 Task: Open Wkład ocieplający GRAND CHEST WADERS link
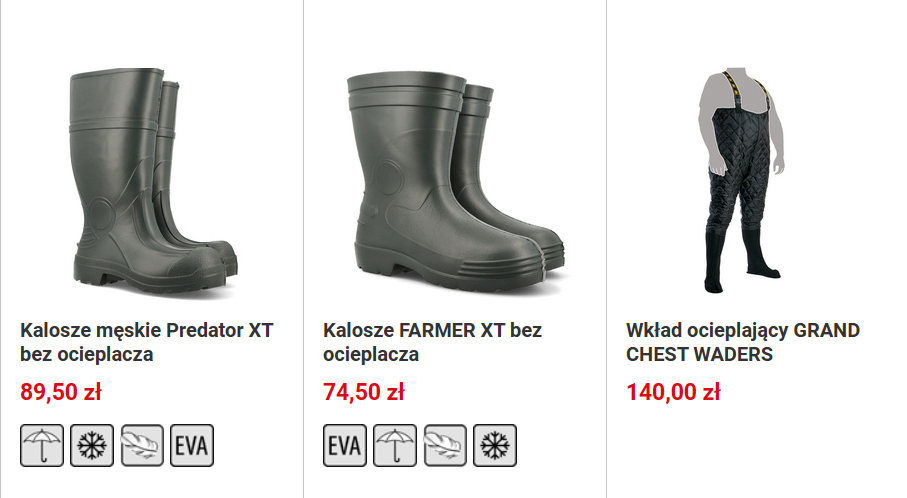point(743,342)
